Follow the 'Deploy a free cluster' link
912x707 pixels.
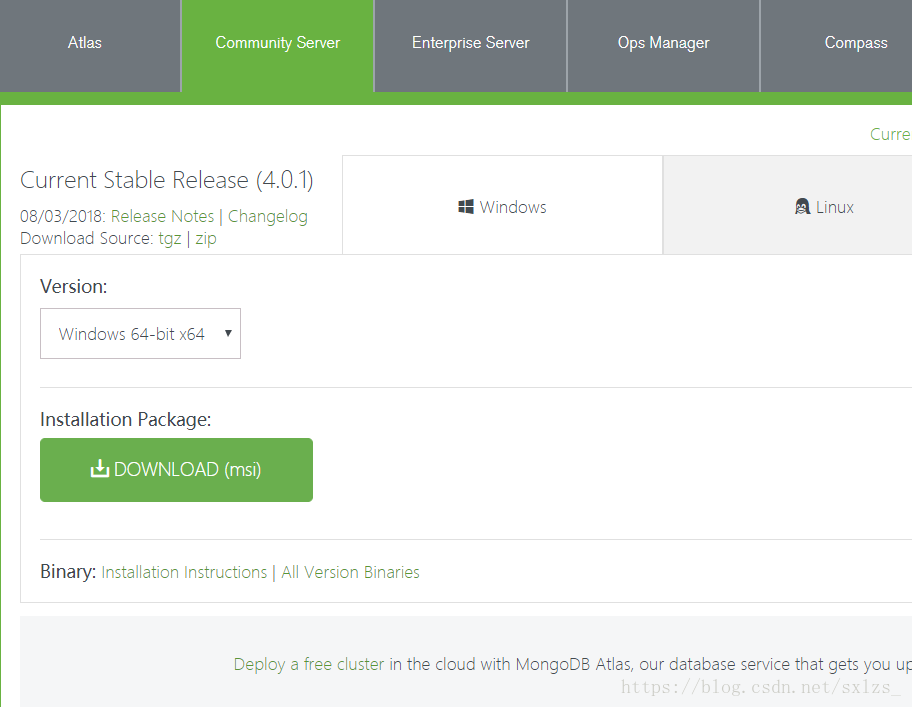(309, 665)
